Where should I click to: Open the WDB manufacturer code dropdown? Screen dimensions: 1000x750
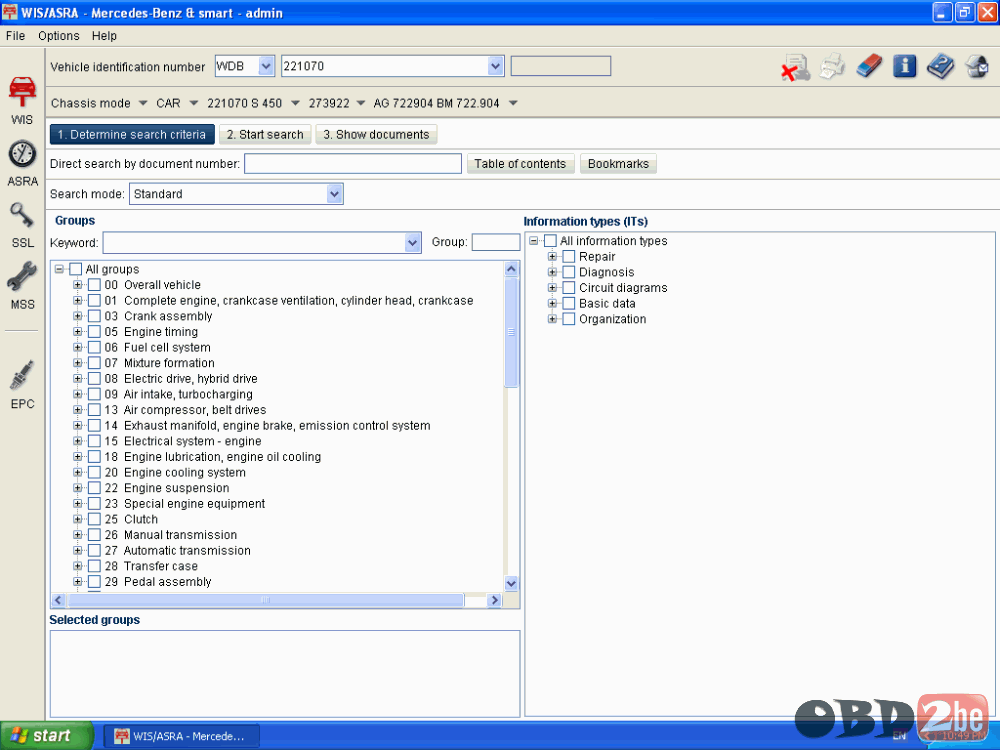(267, 66)
